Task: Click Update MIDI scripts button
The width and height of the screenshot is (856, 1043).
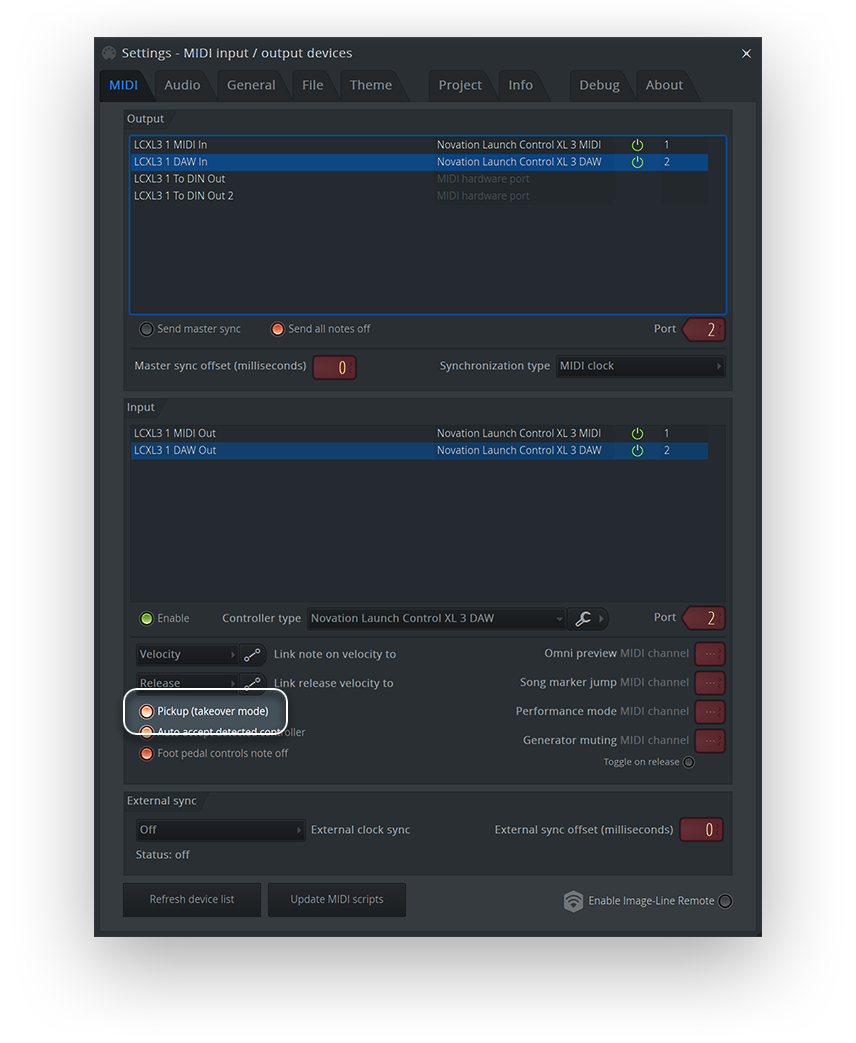Action: pos(337,900)
